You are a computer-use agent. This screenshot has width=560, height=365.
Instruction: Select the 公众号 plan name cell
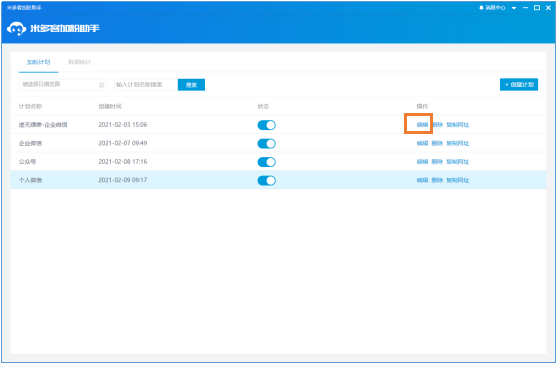pyautogui.click(x=28, y=162)
